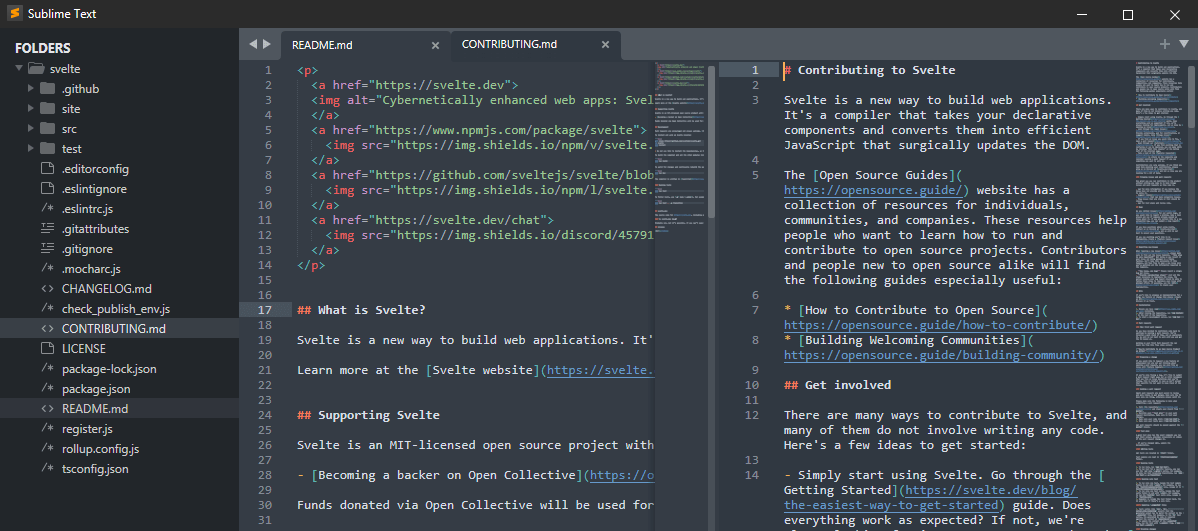
Task: Click the test folder icon
Action: point(47,147)
